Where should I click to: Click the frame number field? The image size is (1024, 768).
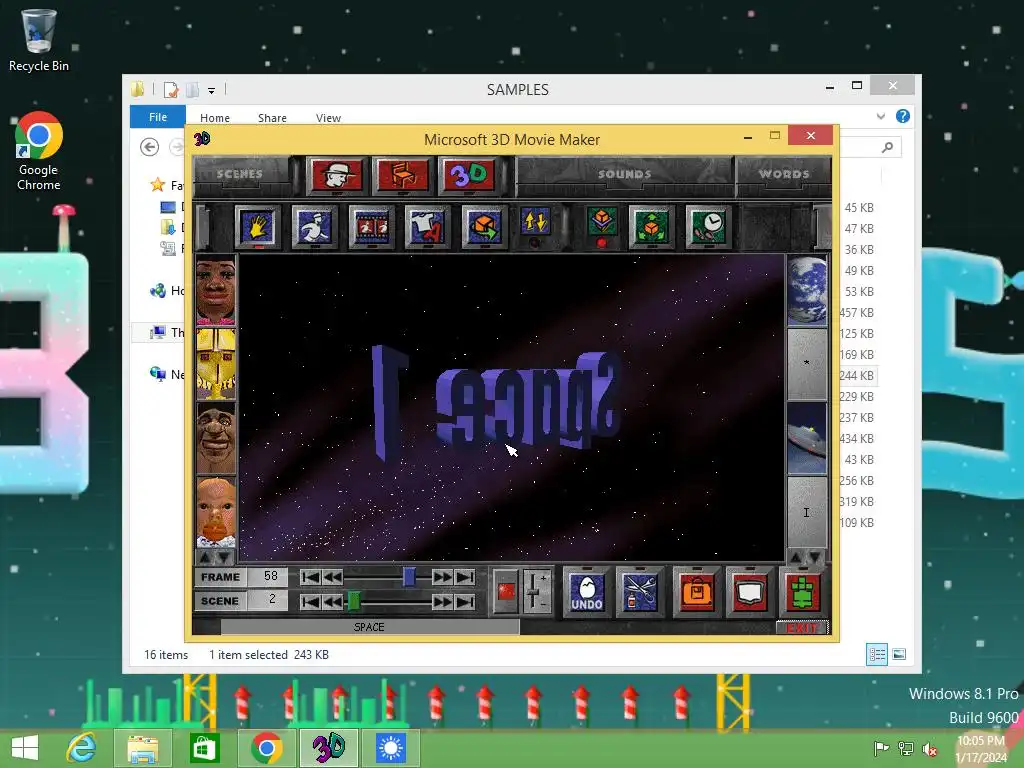pyautogui.click(x=268, y=577)
